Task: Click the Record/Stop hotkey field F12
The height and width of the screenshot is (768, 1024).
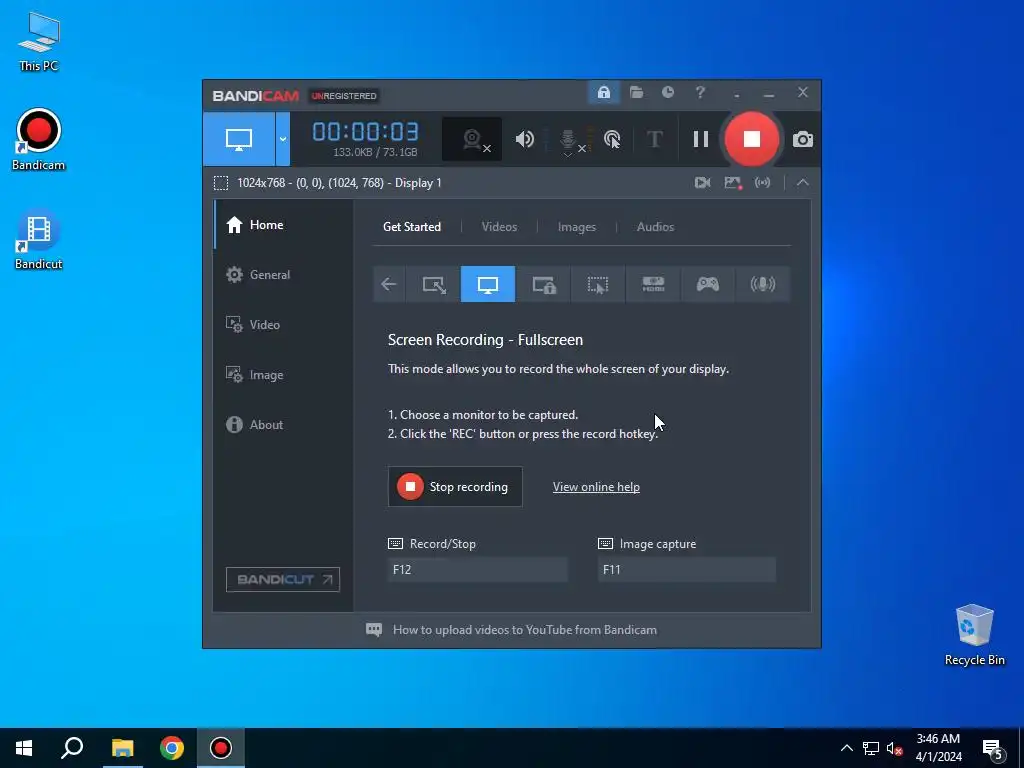Action: point(477,569)
